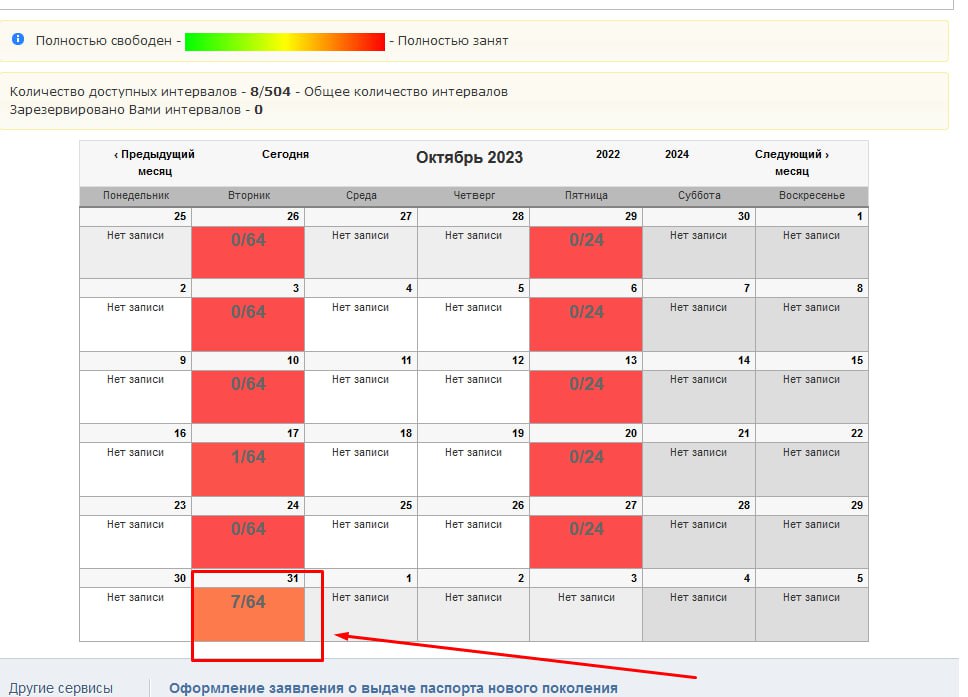Select October 13 cell 0/24
The width and height of the screenshot is (968, 697).
[x=586, y=396]
